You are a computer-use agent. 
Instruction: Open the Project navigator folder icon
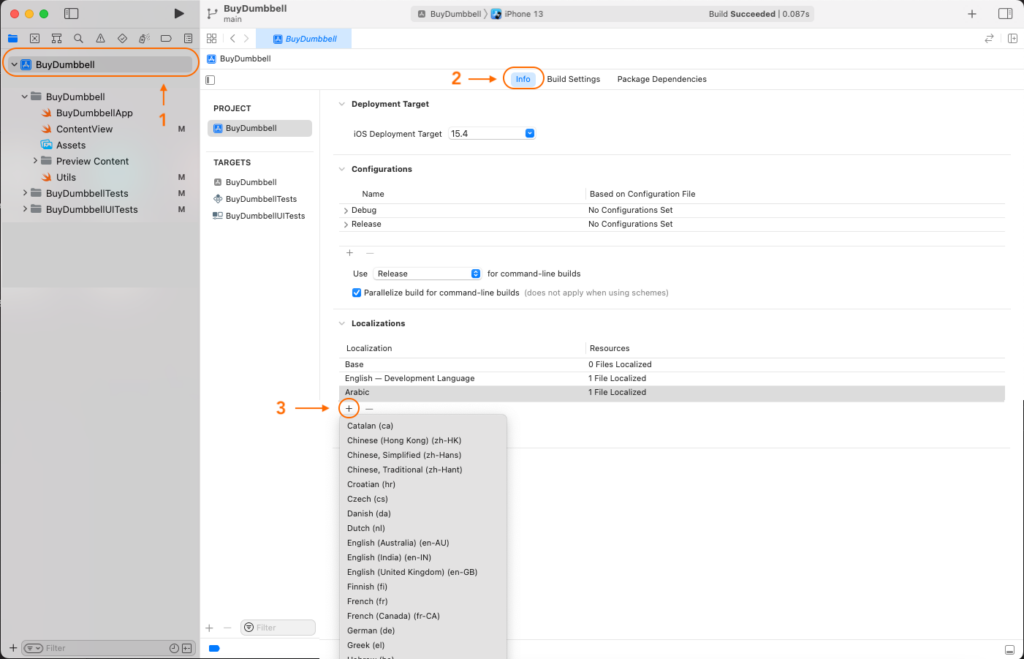(12, 39)
